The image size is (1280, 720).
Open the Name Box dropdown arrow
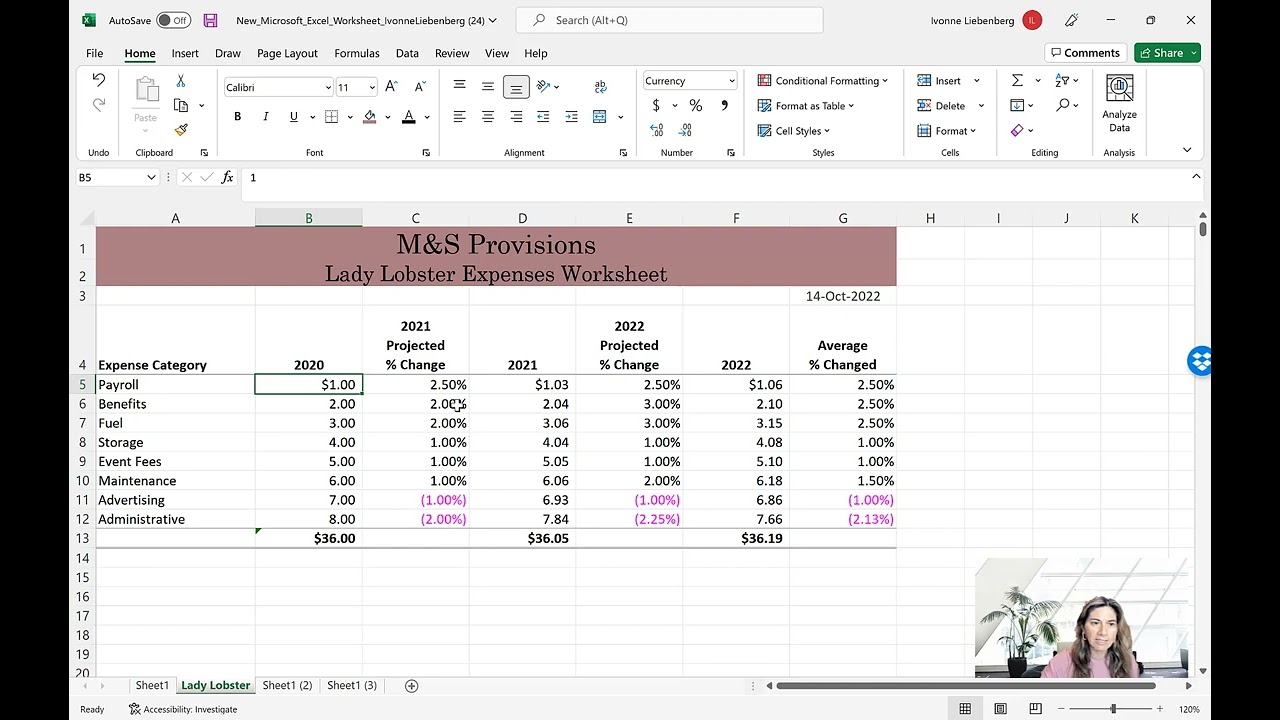click(151, 177)
